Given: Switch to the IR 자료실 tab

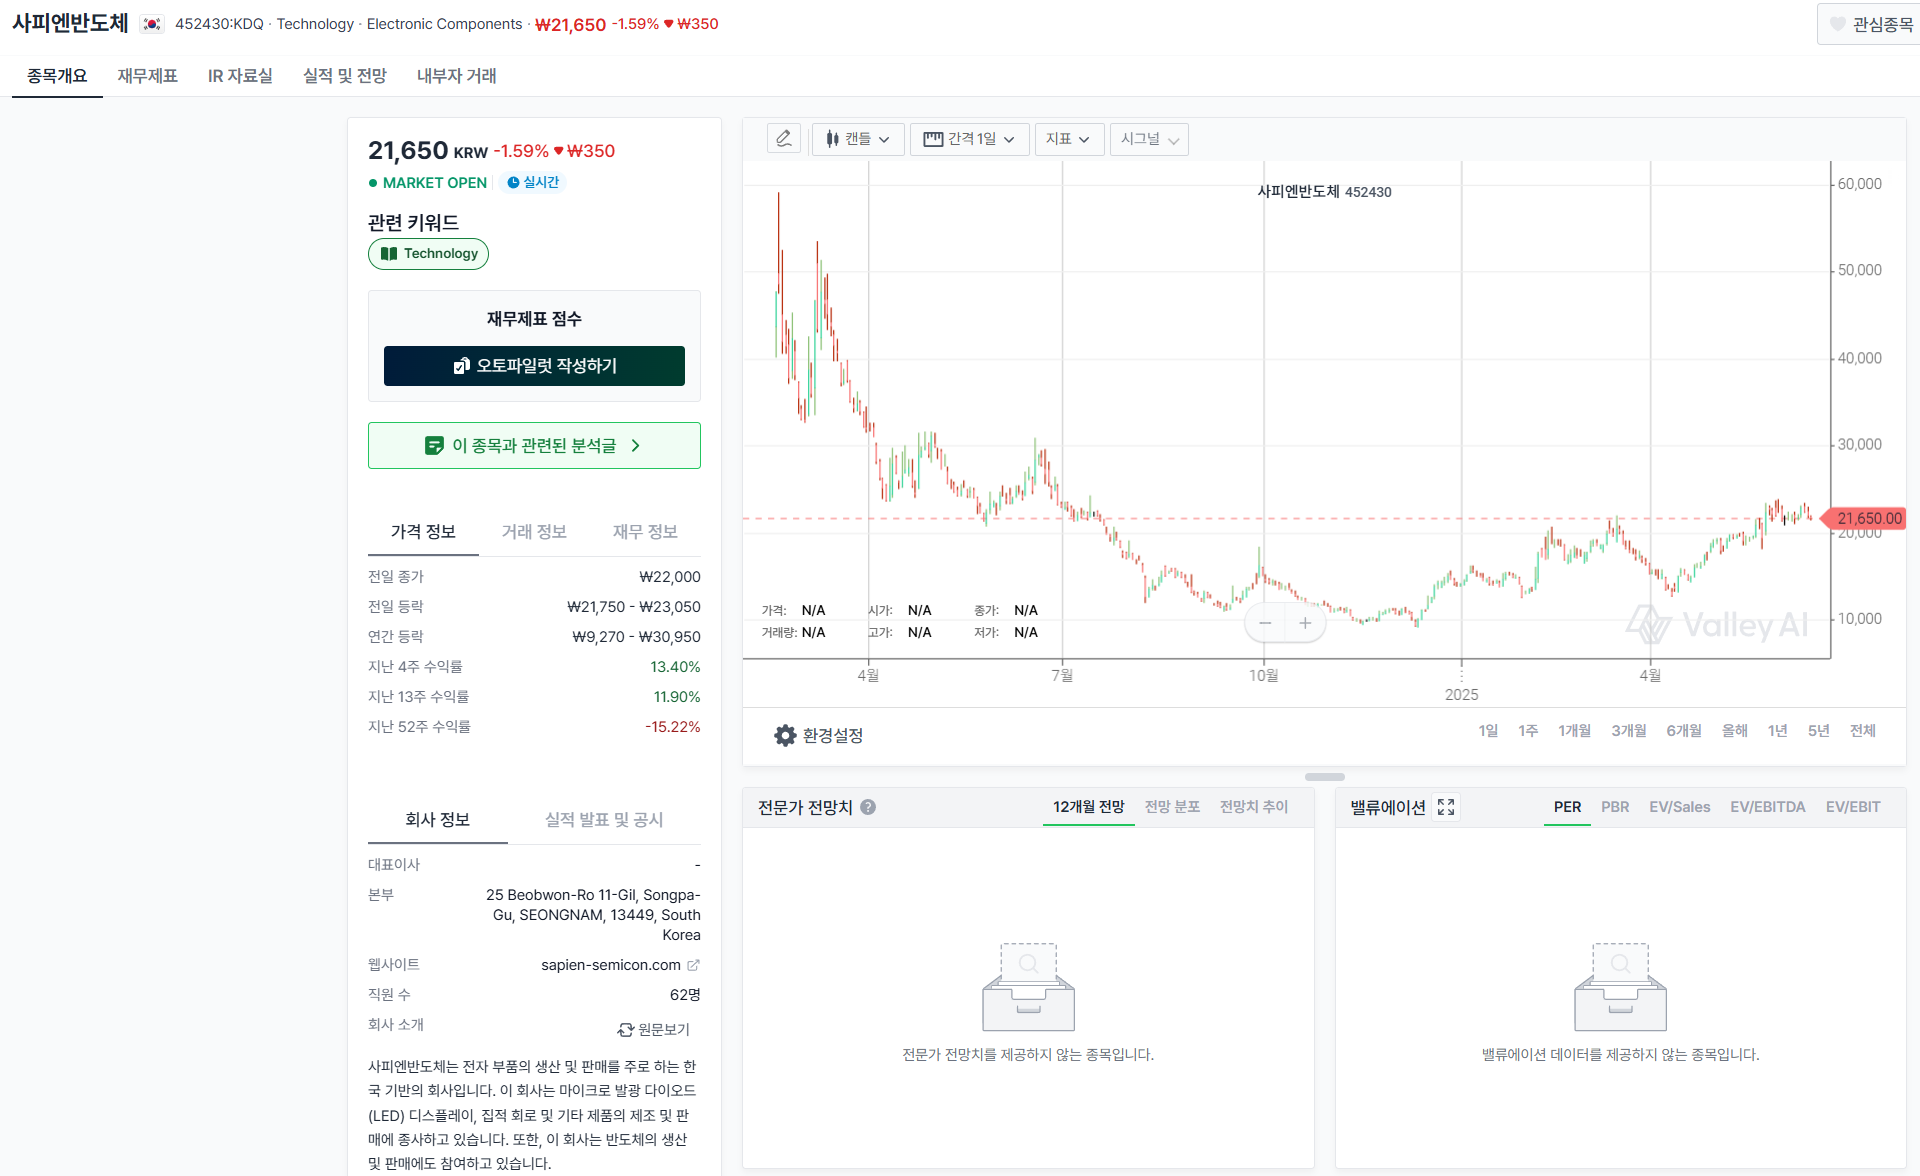Looking at the screenshot, I should pyautogui.click(x=240, y=76).
